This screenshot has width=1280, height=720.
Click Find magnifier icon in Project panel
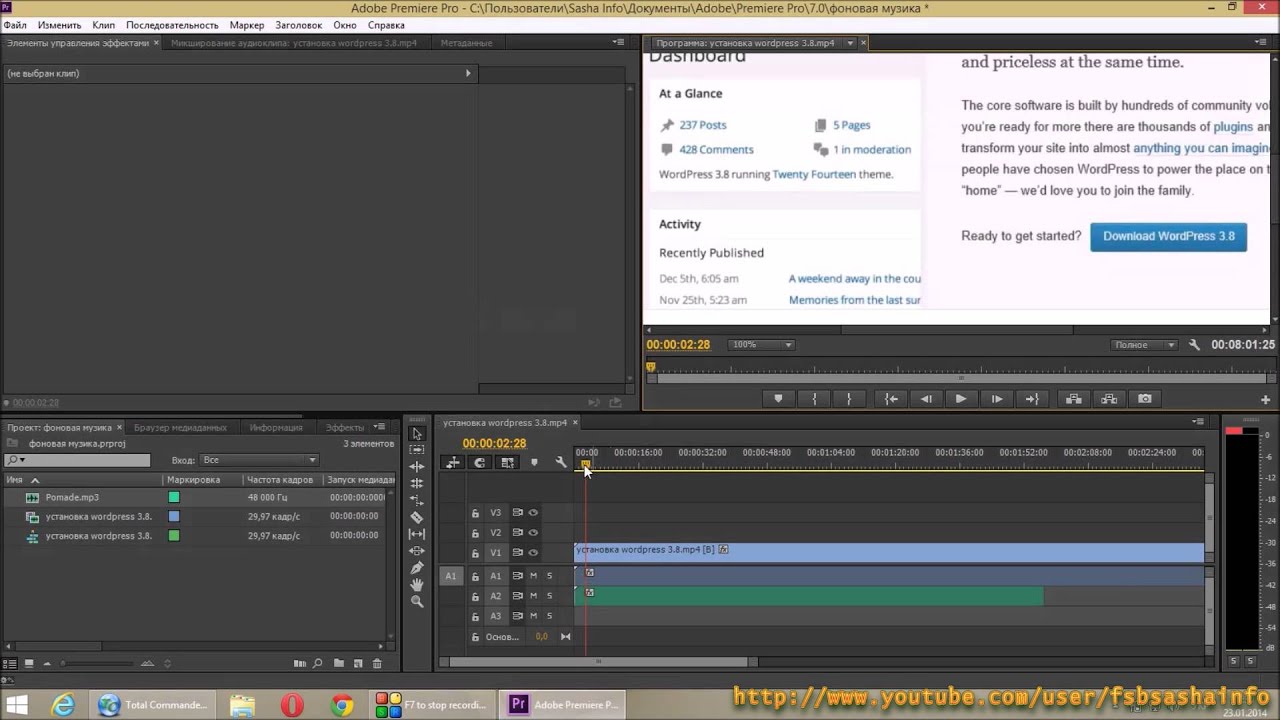coord(318,663)
